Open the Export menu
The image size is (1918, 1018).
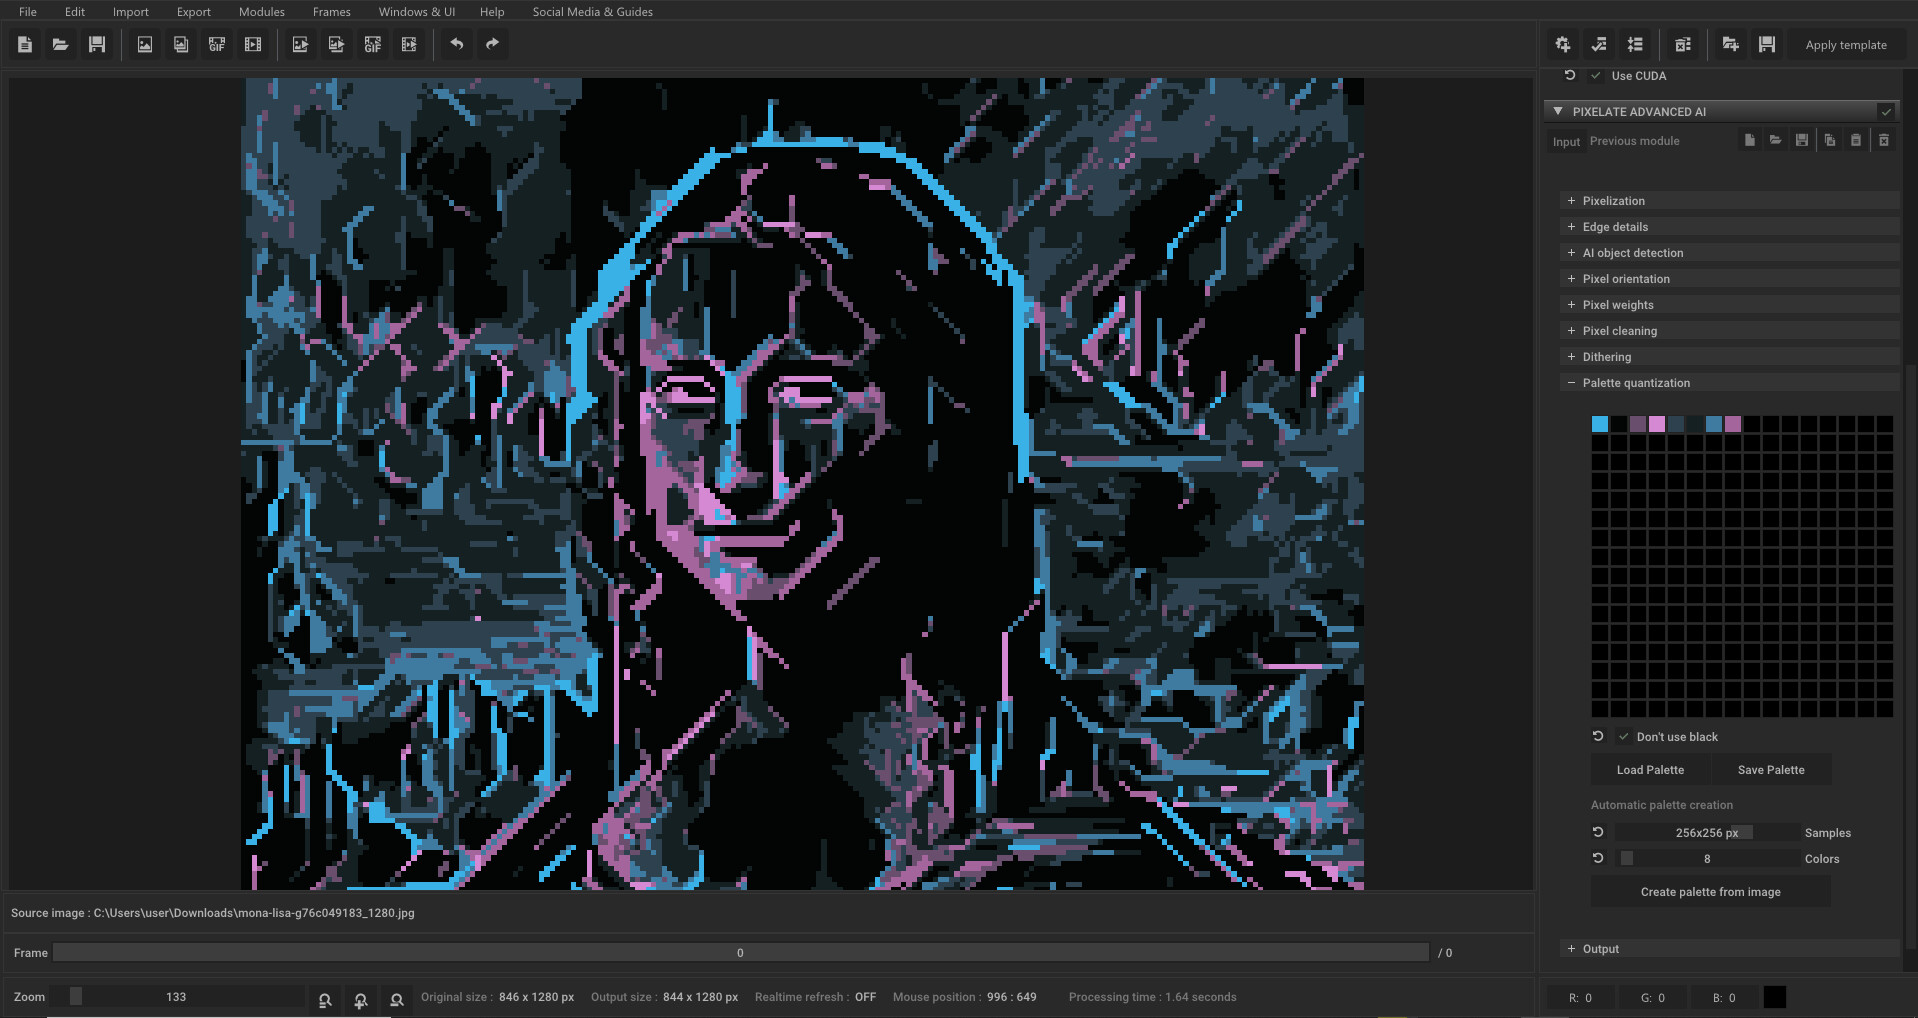[193, 12]
